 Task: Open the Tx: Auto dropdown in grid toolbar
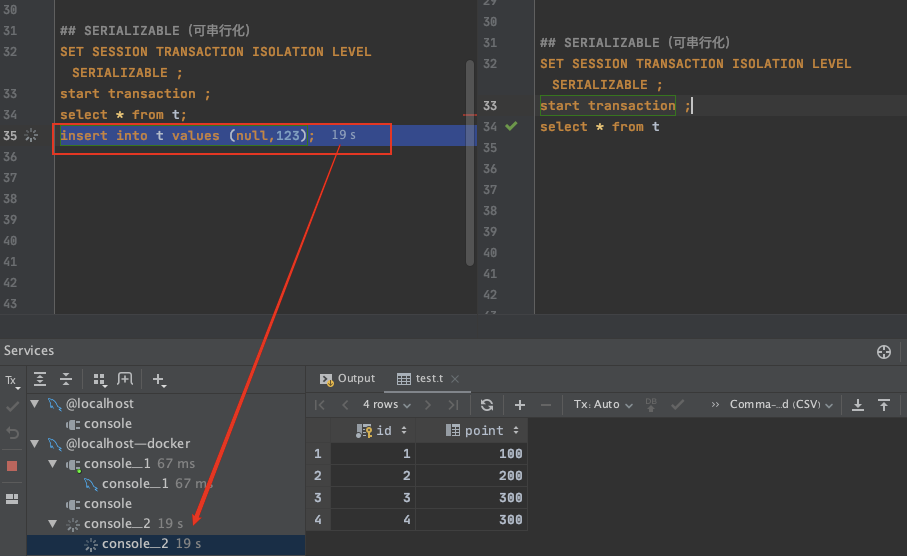pyautogui.click(x=603, y=404)
